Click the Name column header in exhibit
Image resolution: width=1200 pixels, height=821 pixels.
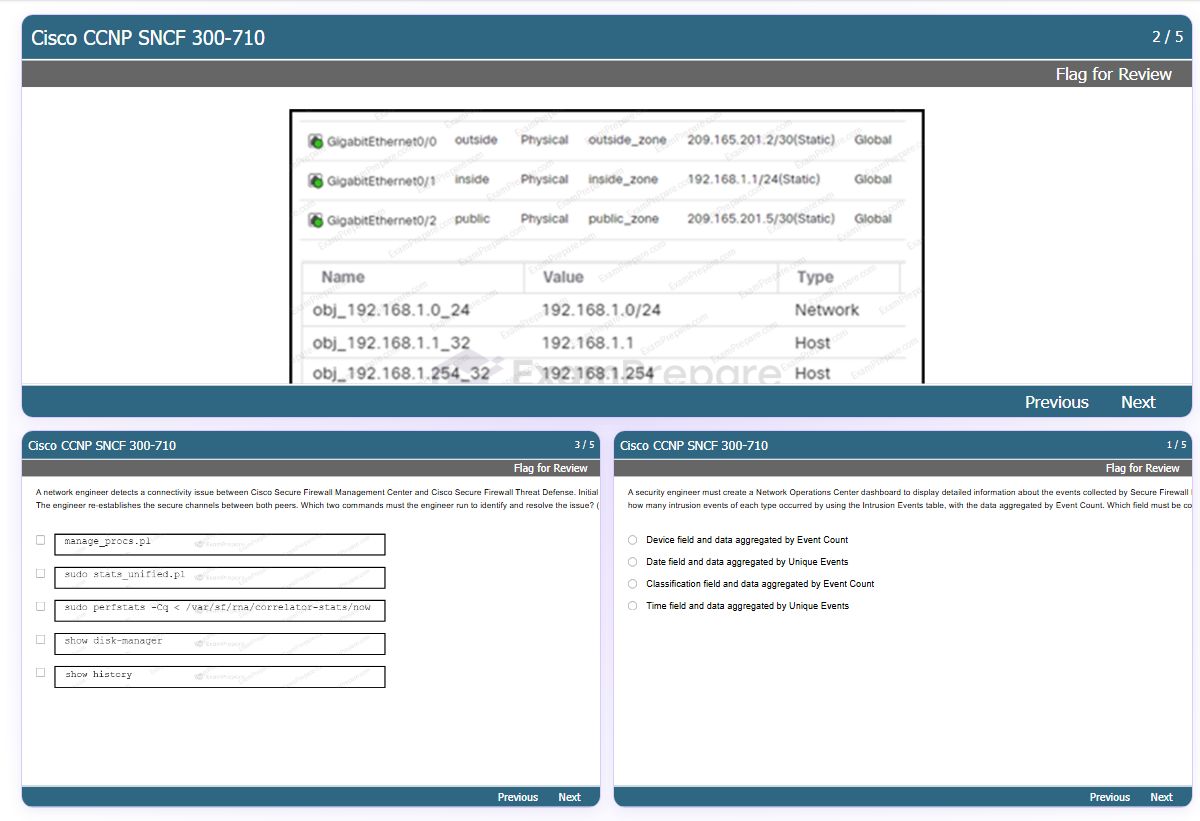tap(343, 277)
